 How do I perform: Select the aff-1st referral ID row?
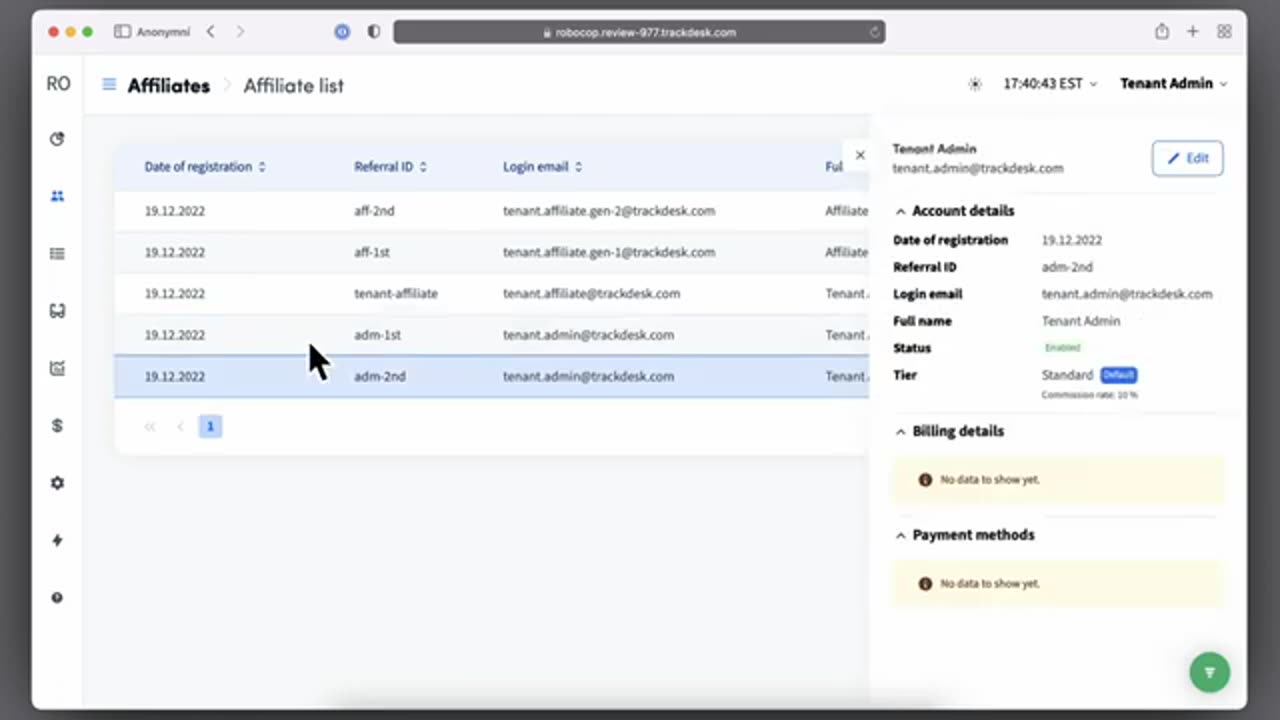point(491,252)
